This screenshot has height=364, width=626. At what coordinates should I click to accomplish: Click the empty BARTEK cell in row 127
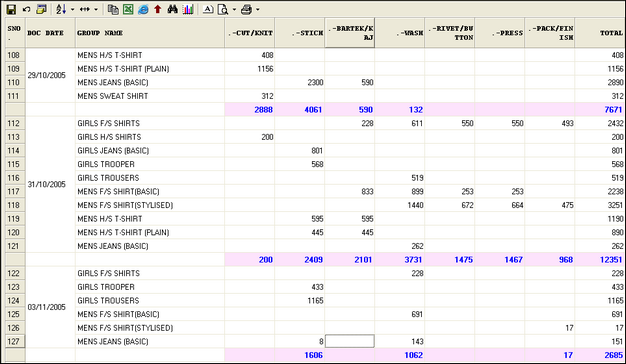350,341
